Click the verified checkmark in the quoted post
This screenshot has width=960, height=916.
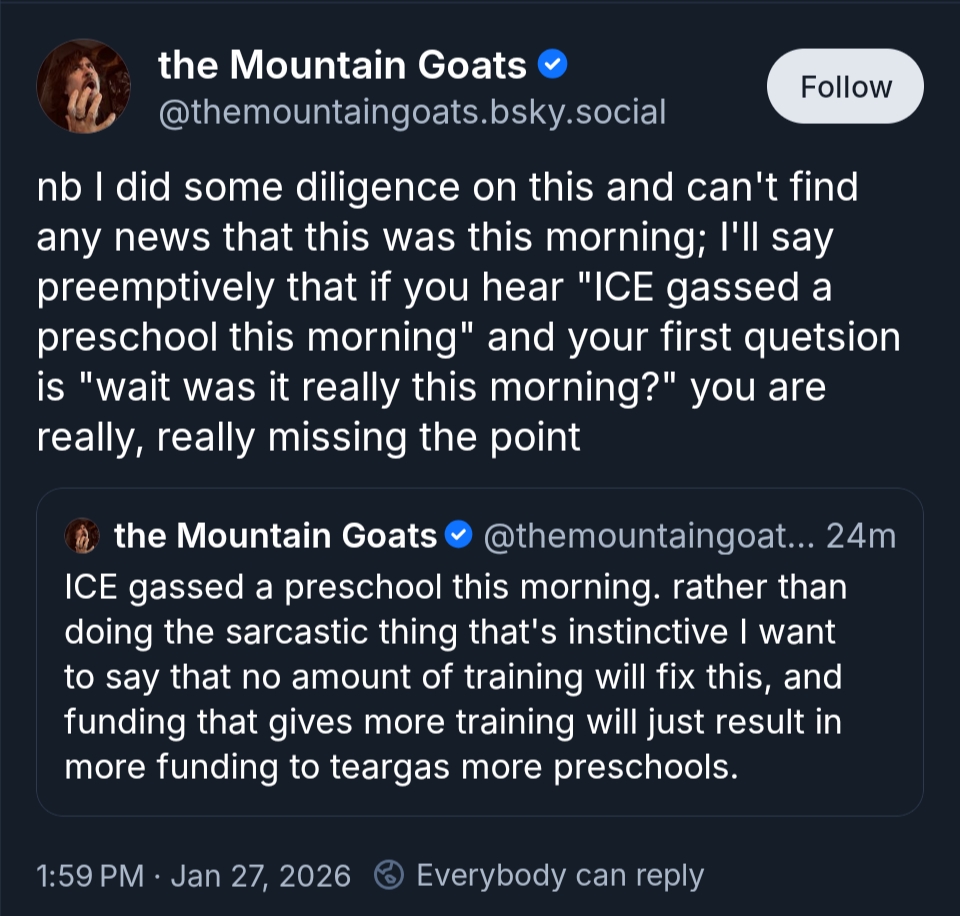tap(457, 536)
